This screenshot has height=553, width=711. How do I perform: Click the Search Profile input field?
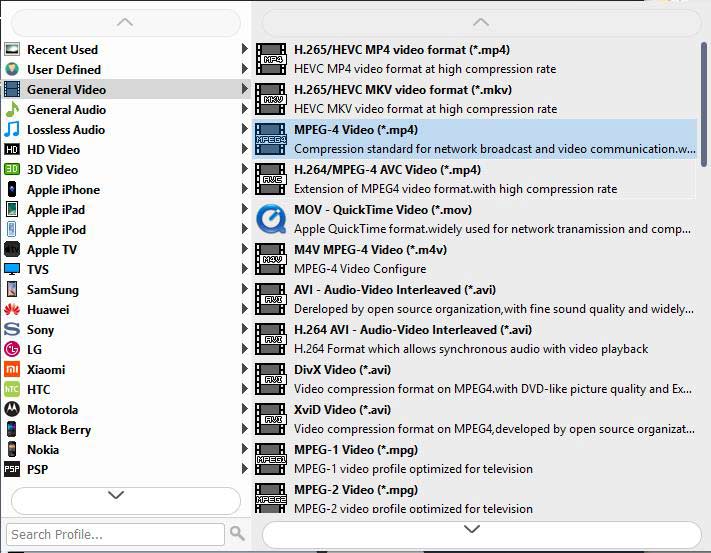115,534
